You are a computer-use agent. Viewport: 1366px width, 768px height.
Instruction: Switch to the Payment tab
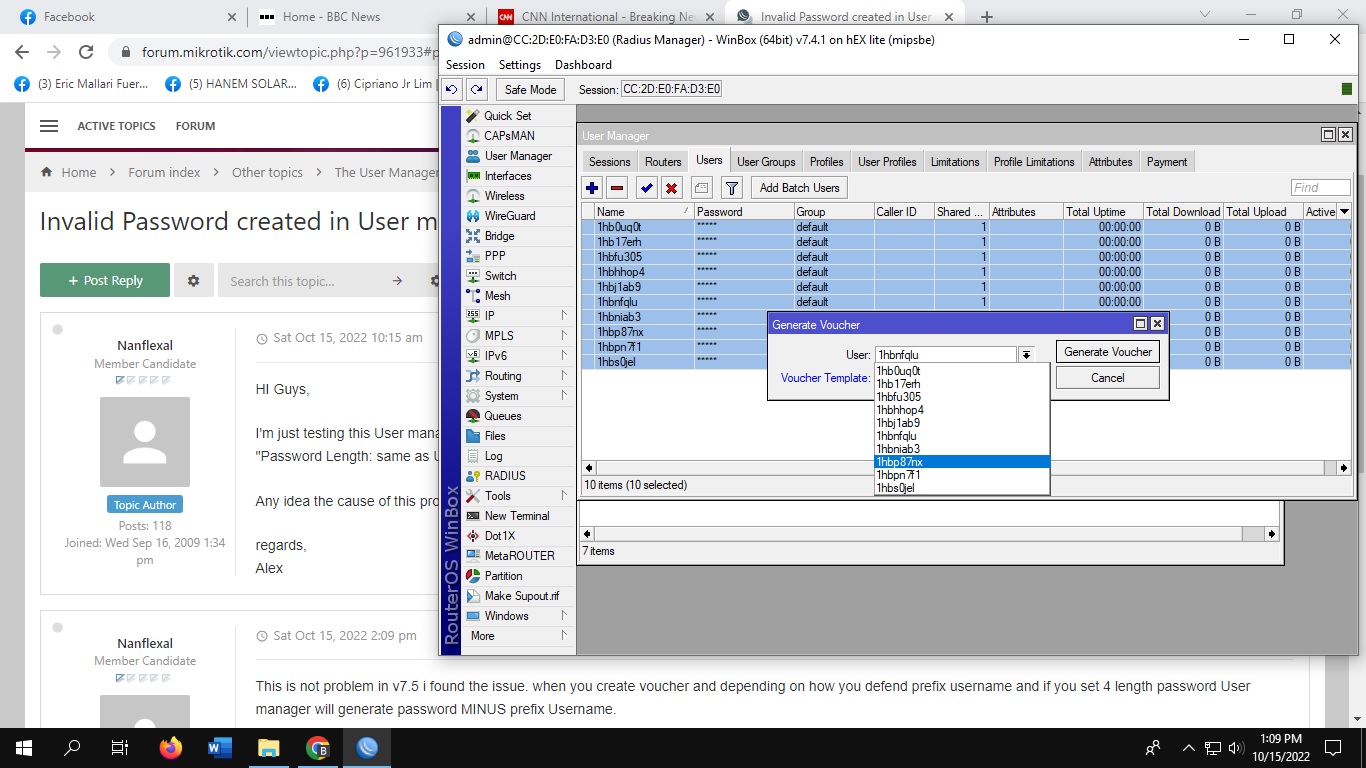pyautogui.click(x=1167, y=162)
